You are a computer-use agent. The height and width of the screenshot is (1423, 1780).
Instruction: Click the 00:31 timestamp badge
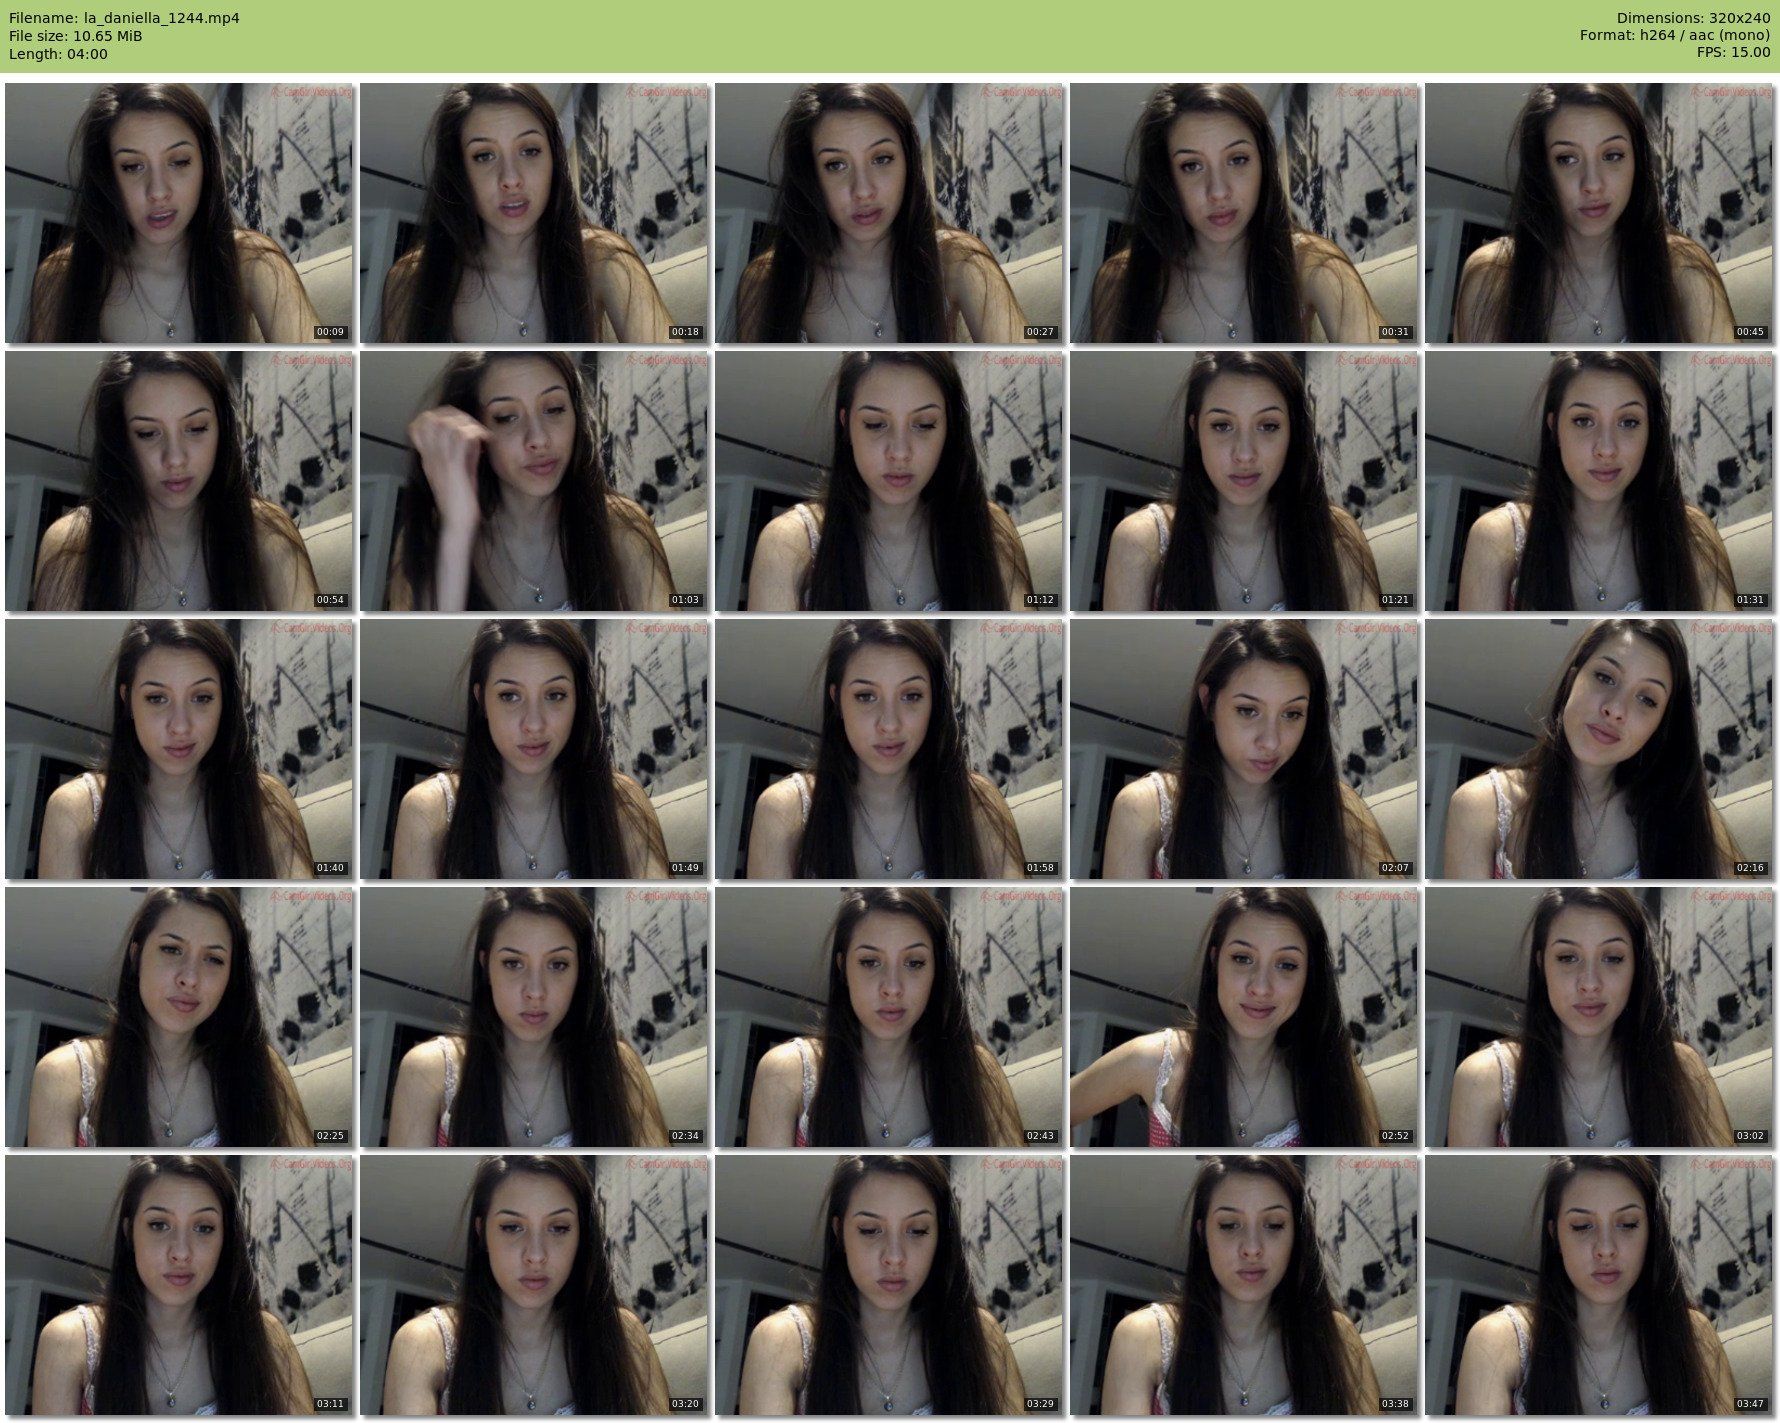click(1394, 332)
